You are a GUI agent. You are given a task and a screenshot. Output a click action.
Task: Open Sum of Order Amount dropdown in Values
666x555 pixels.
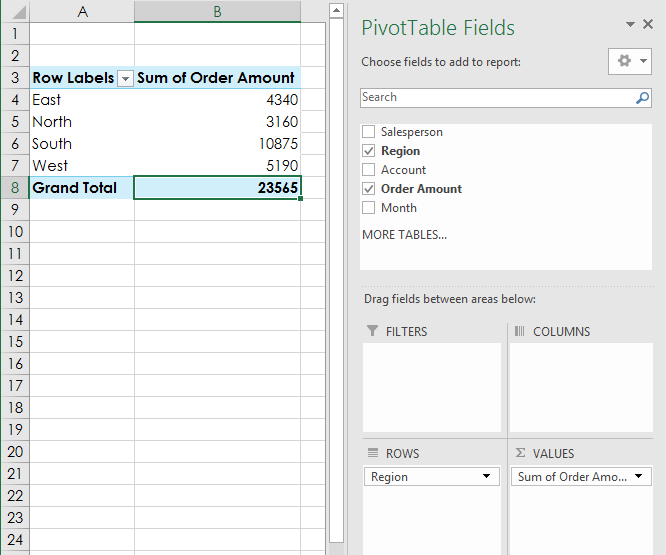pyautogui.click(x=639, y=477)
